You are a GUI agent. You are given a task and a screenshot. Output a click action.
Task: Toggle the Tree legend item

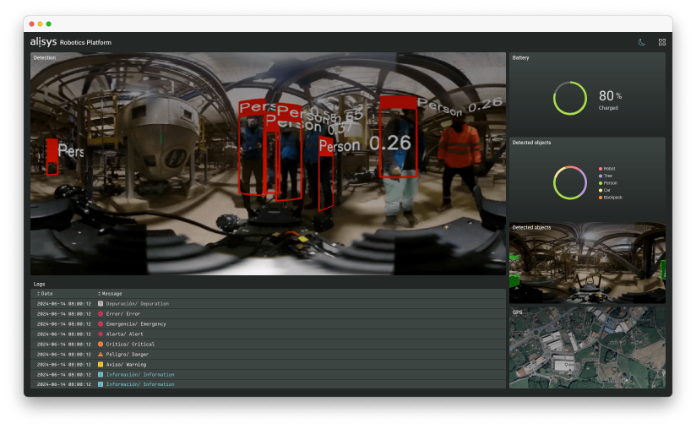coord(609,176)
